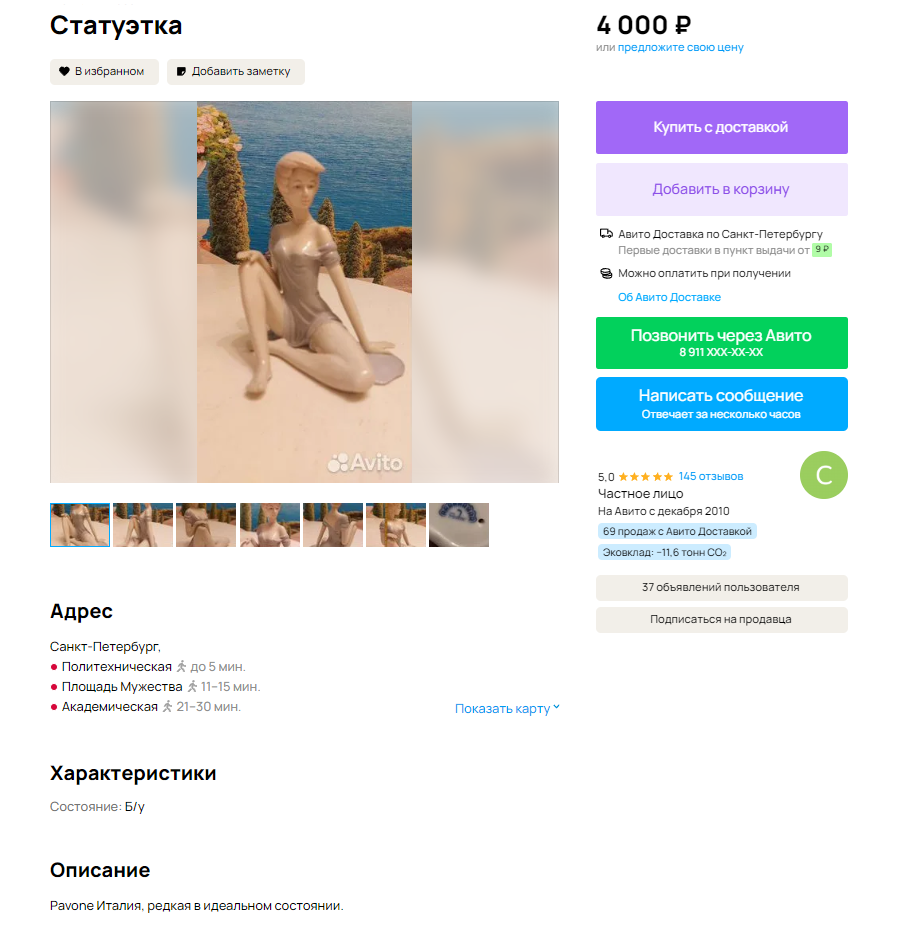Click 'Позвонить через Авито' green button

coord(721,343)
